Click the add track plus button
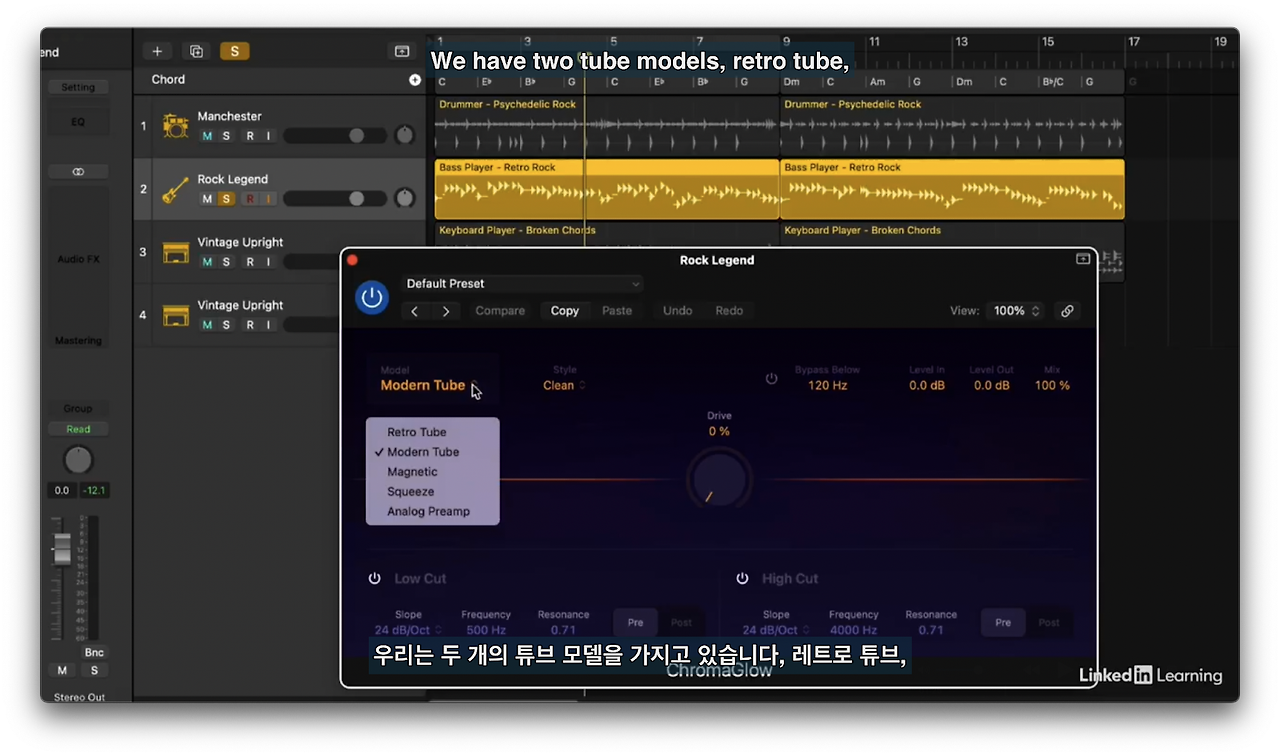 click(157, 51)
